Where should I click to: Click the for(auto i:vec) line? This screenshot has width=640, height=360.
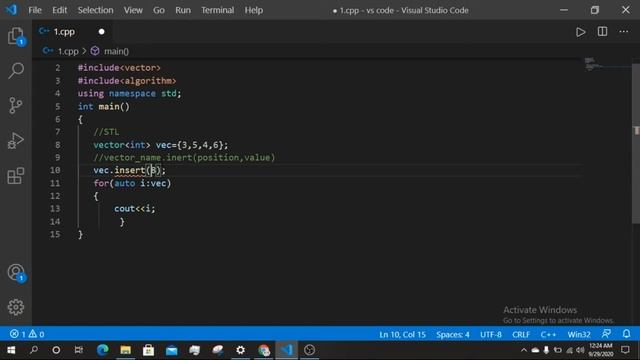coord(132,183)
